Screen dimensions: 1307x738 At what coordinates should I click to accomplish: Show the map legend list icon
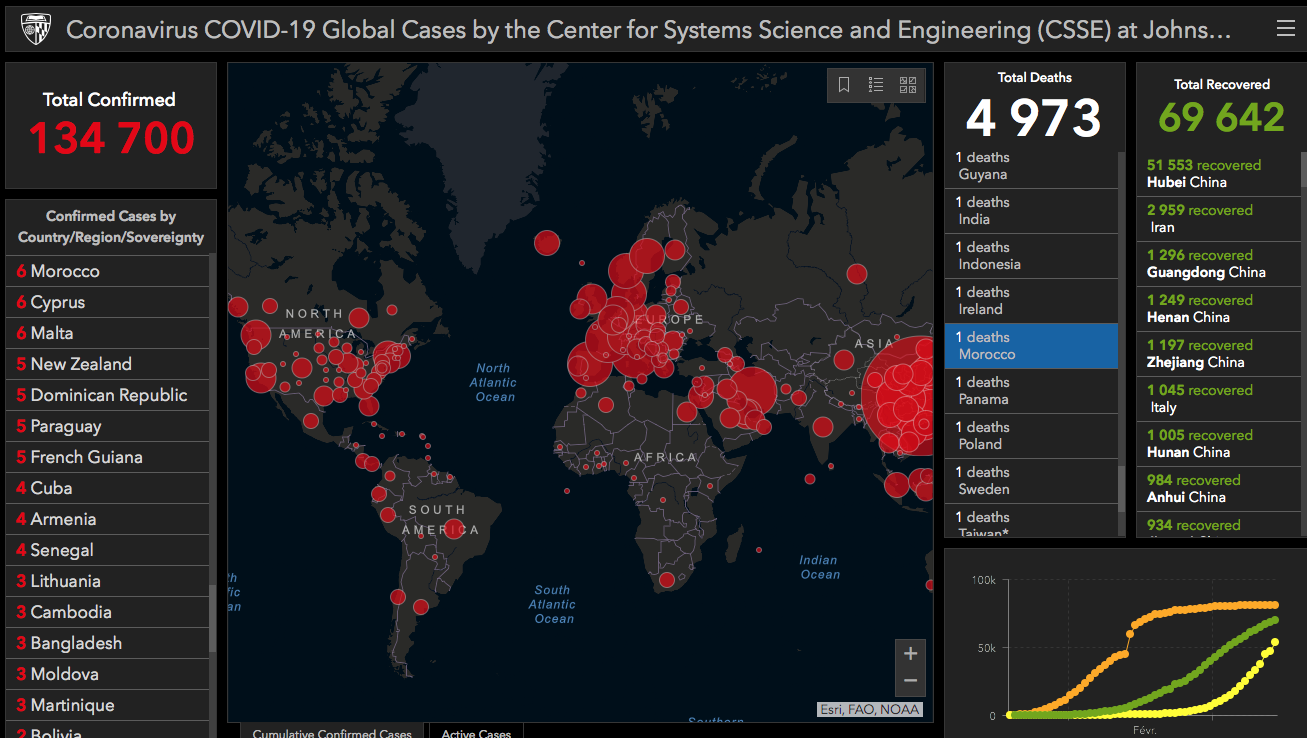coord(876,85)
